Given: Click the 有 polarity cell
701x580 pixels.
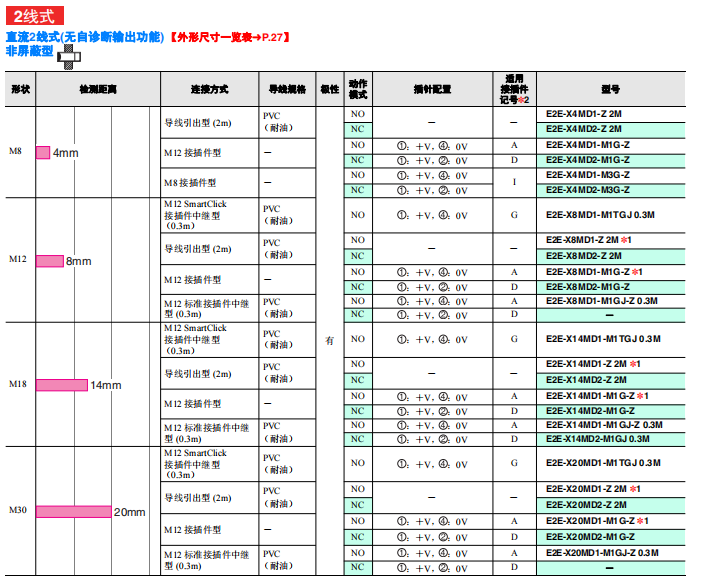Looking at the screenshot, I should coord(330,341).
